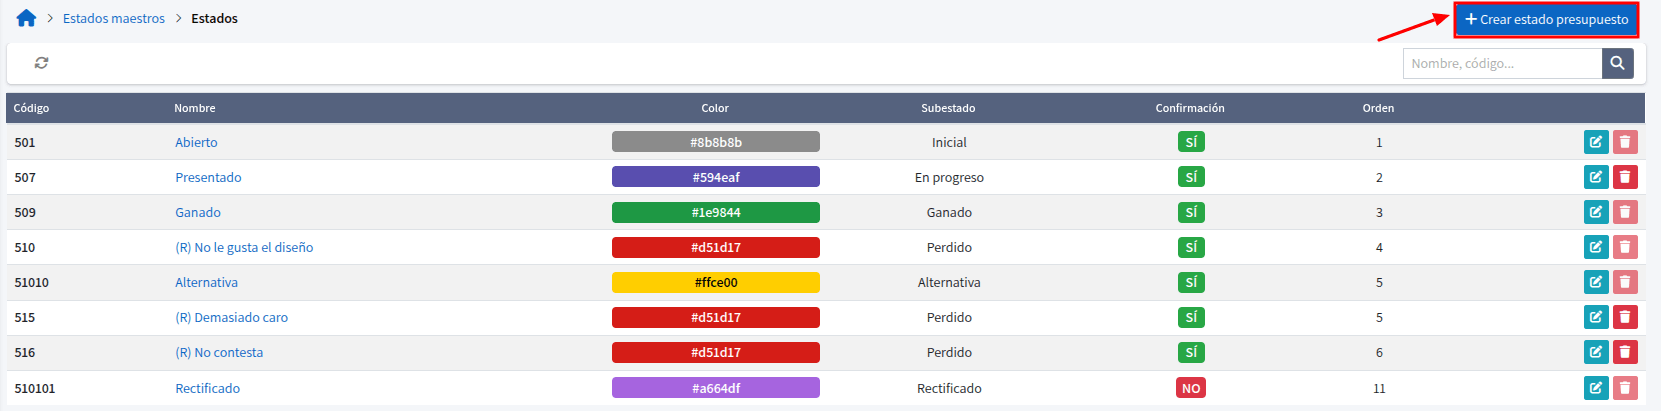Image resolution: width=1661 pixels, height=411 pixels.
Task: Toggle the SÍ confirmation badge for Ganado
Action: (1191, 212)
